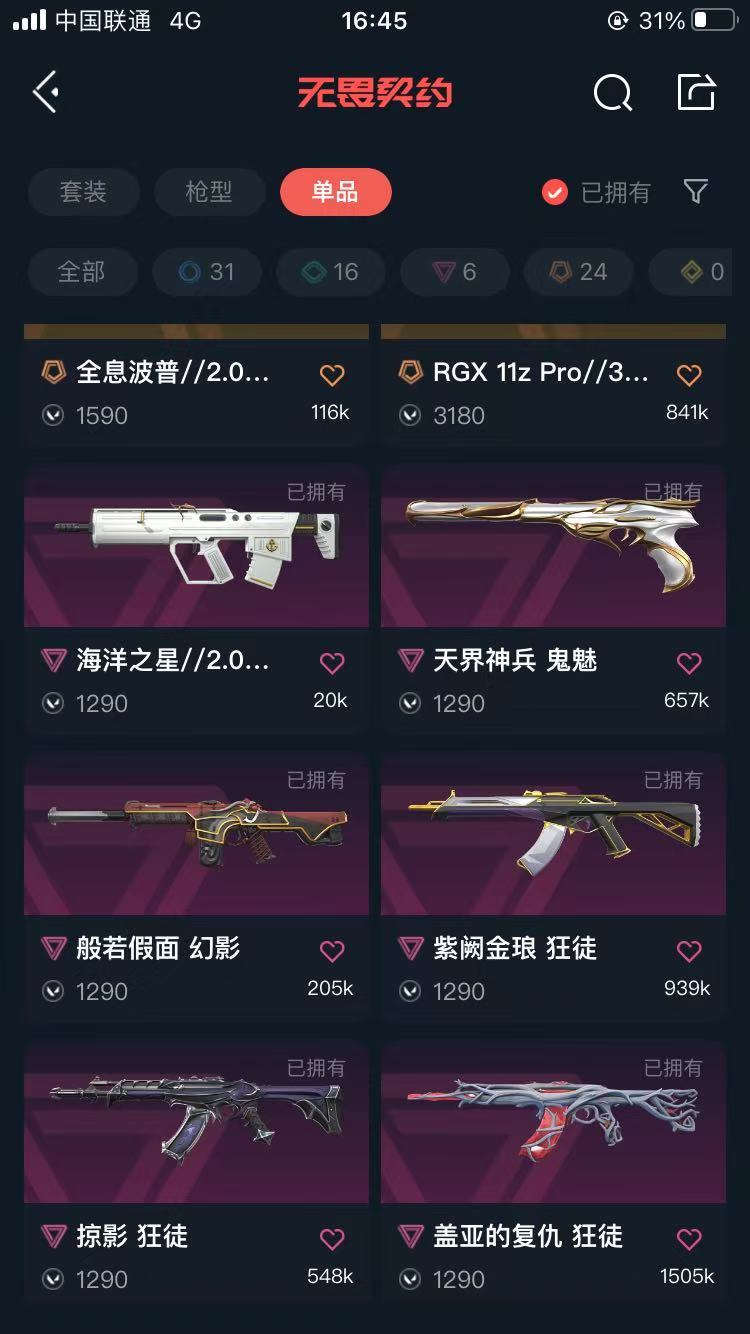Filter by green diamond tier 16
750x1334 pixels.
click(x=331, y=272)
